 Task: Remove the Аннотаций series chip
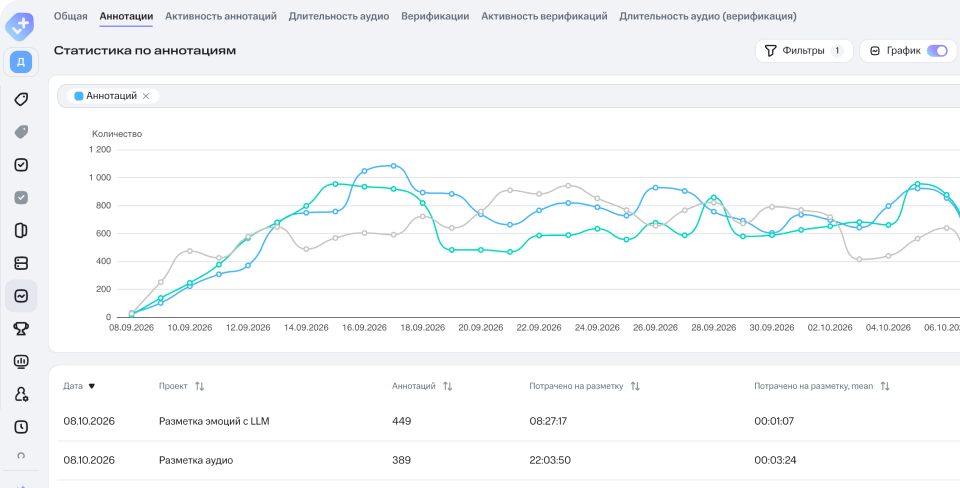point(146,96)
